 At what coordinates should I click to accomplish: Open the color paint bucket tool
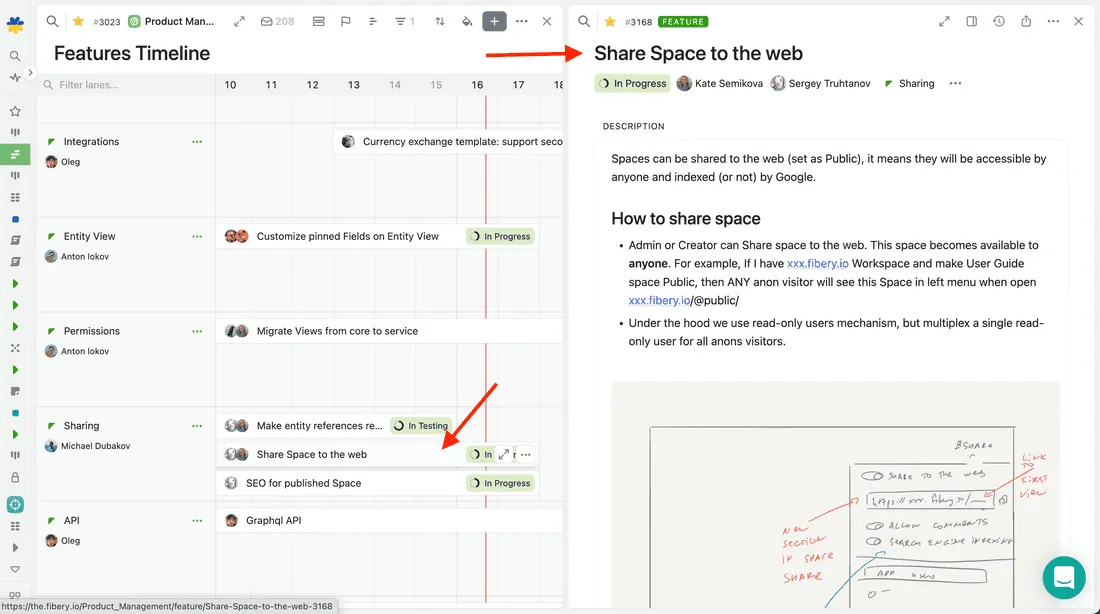point(467,21)
